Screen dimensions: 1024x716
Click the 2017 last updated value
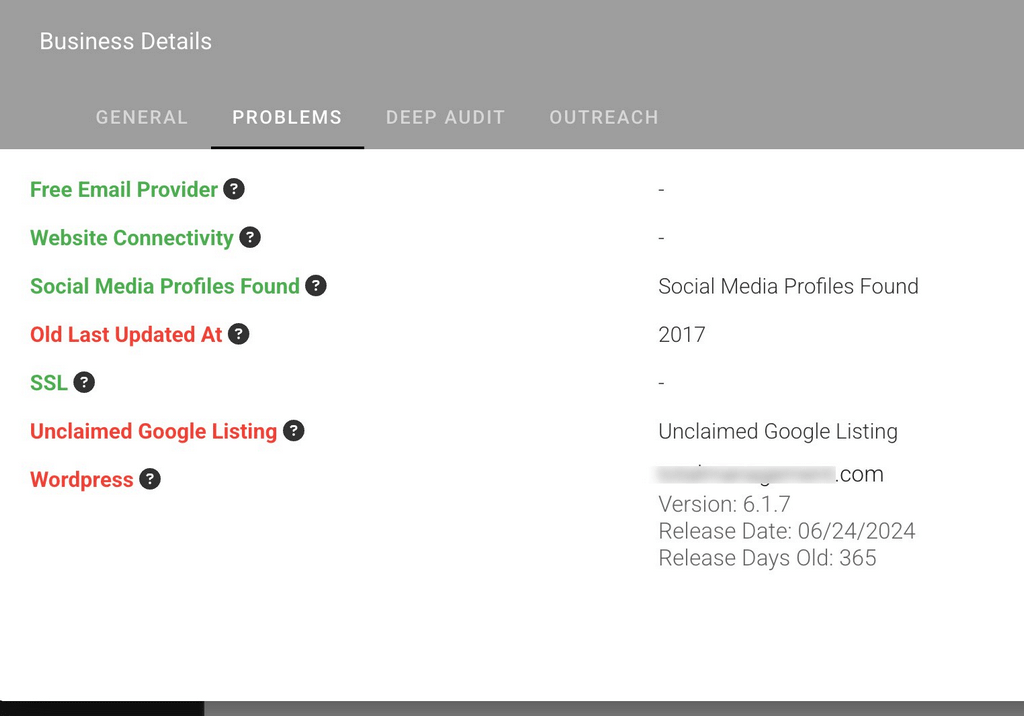(682, 334)
